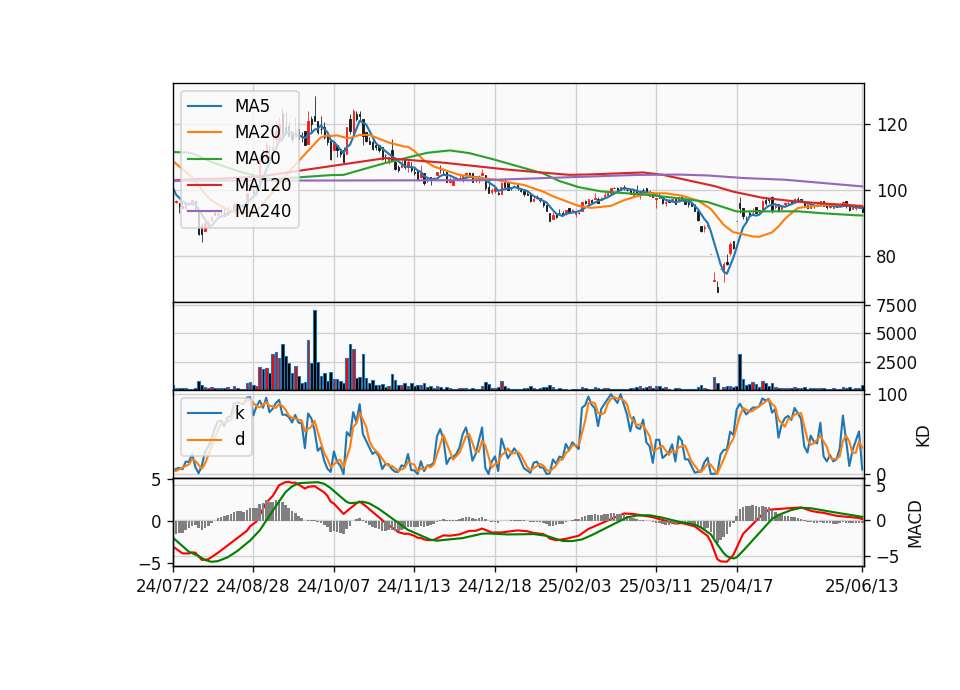Click the 25/02/03 date axis label
Screen dimensions: 960x690
(x=575, y=586)
